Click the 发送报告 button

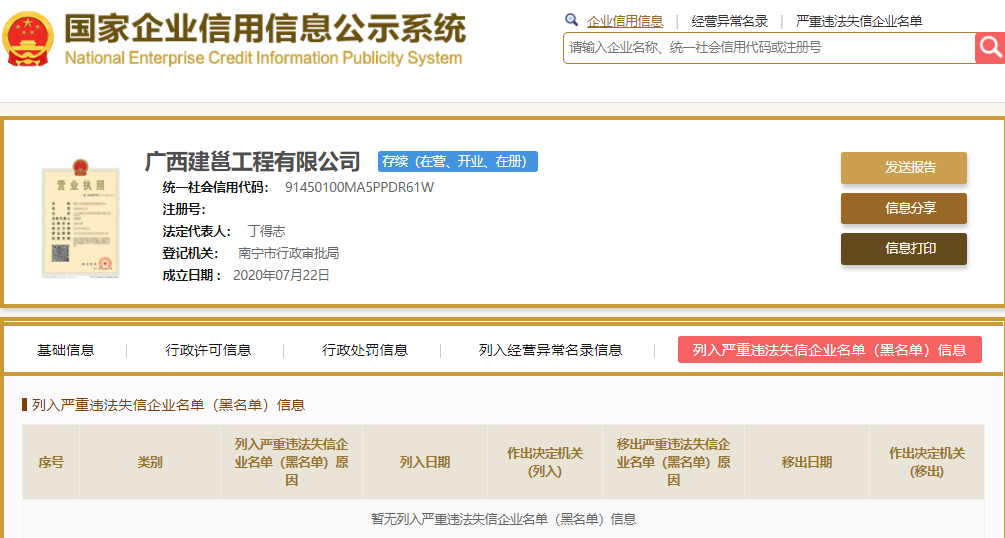click(x=904, y=167)
